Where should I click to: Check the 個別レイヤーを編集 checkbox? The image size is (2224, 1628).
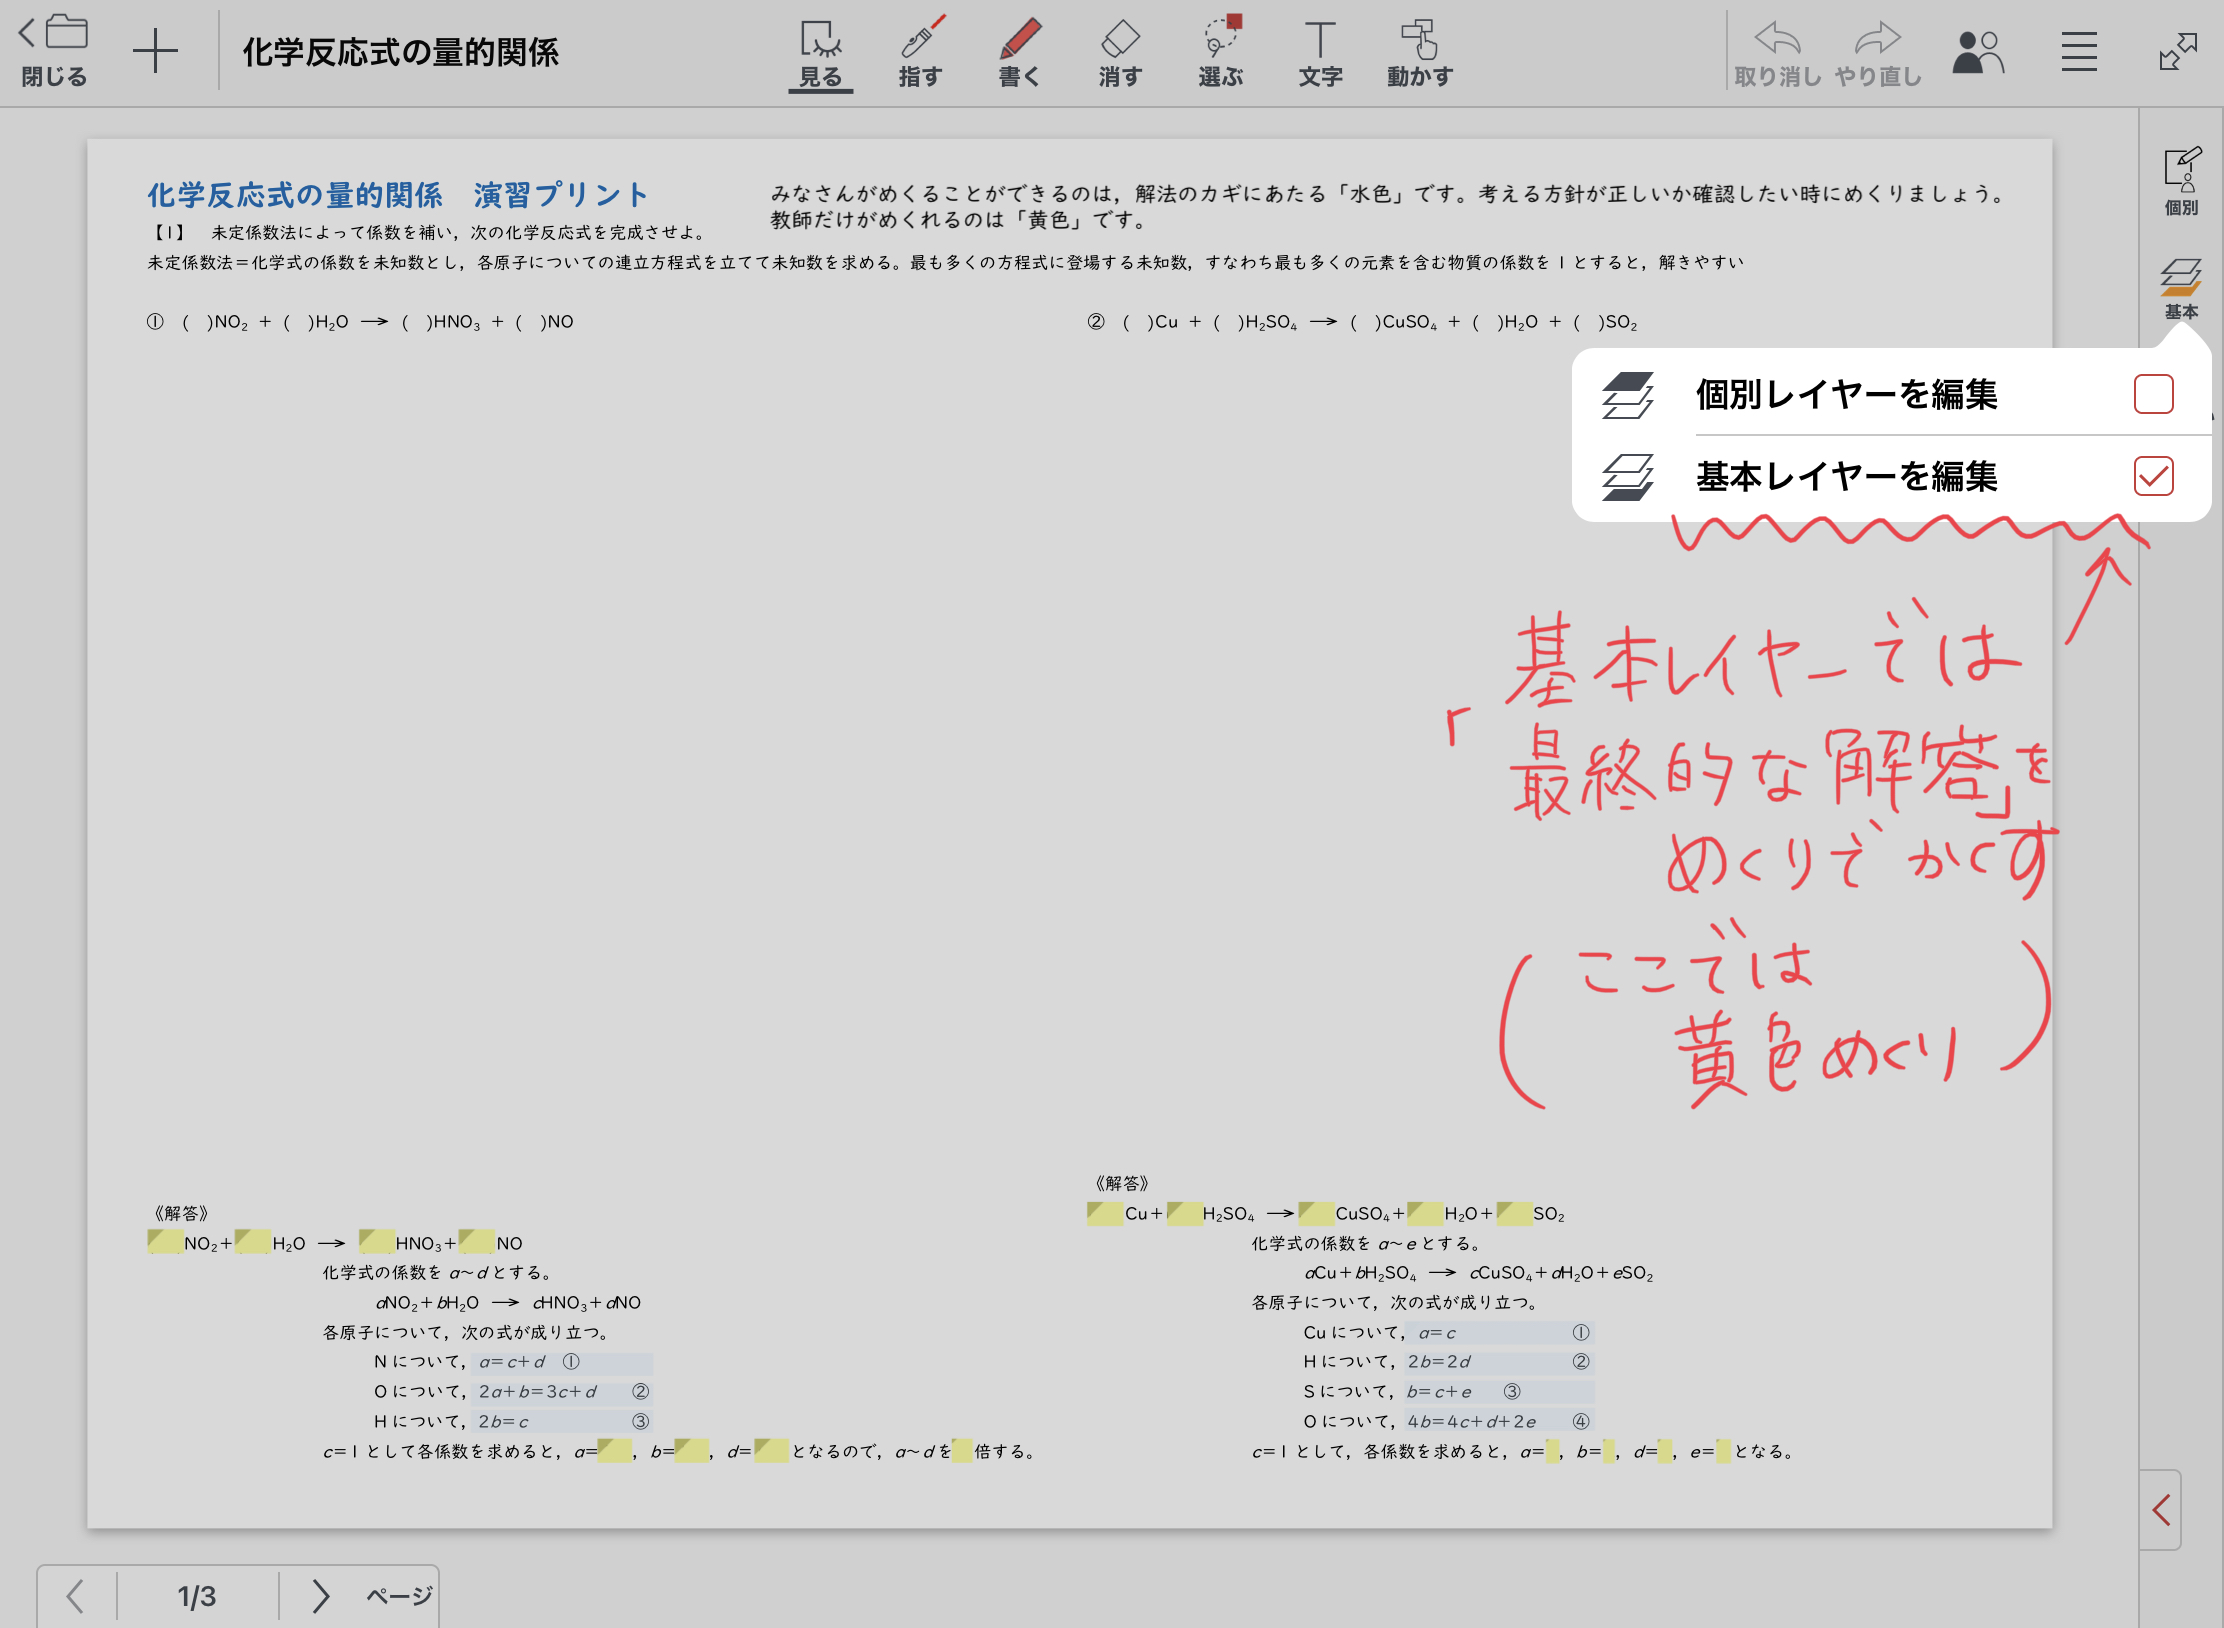2153,394
